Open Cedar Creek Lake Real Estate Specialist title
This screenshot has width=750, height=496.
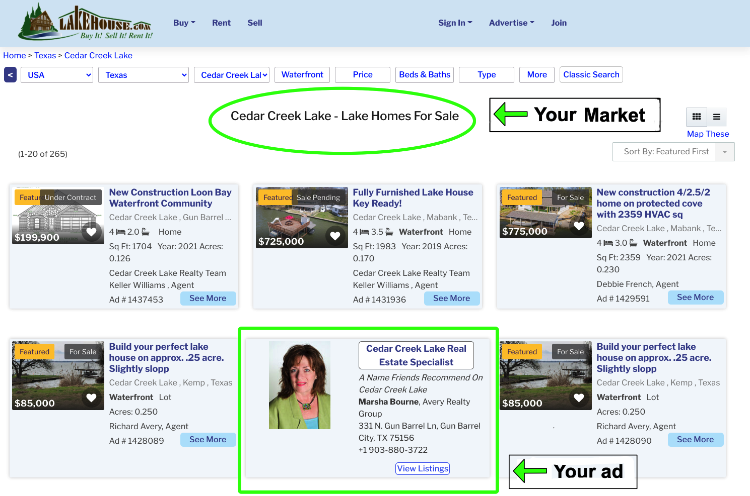point(416,355)
